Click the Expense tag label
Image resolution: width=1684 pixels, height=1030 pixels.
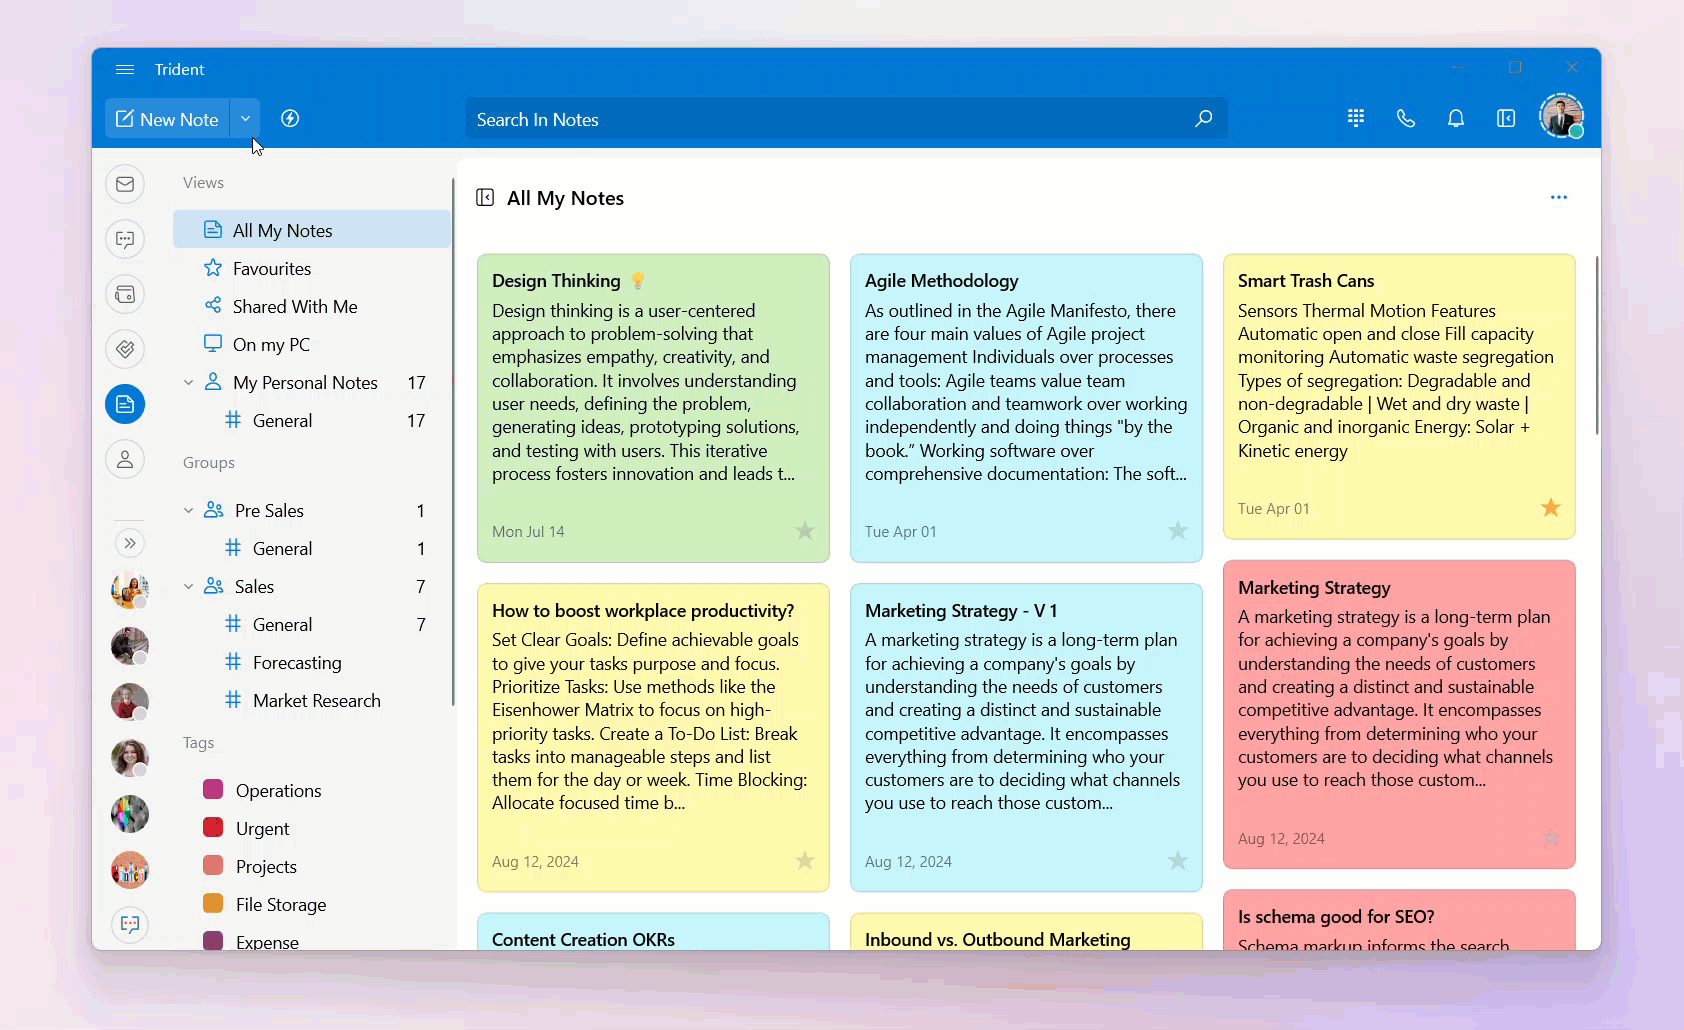[267, 942]
